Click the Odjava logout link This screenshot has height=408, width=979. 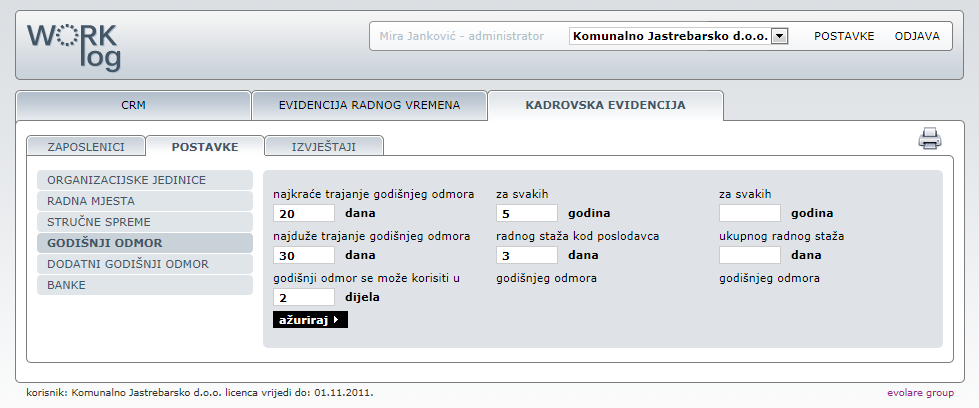(917, 36)
